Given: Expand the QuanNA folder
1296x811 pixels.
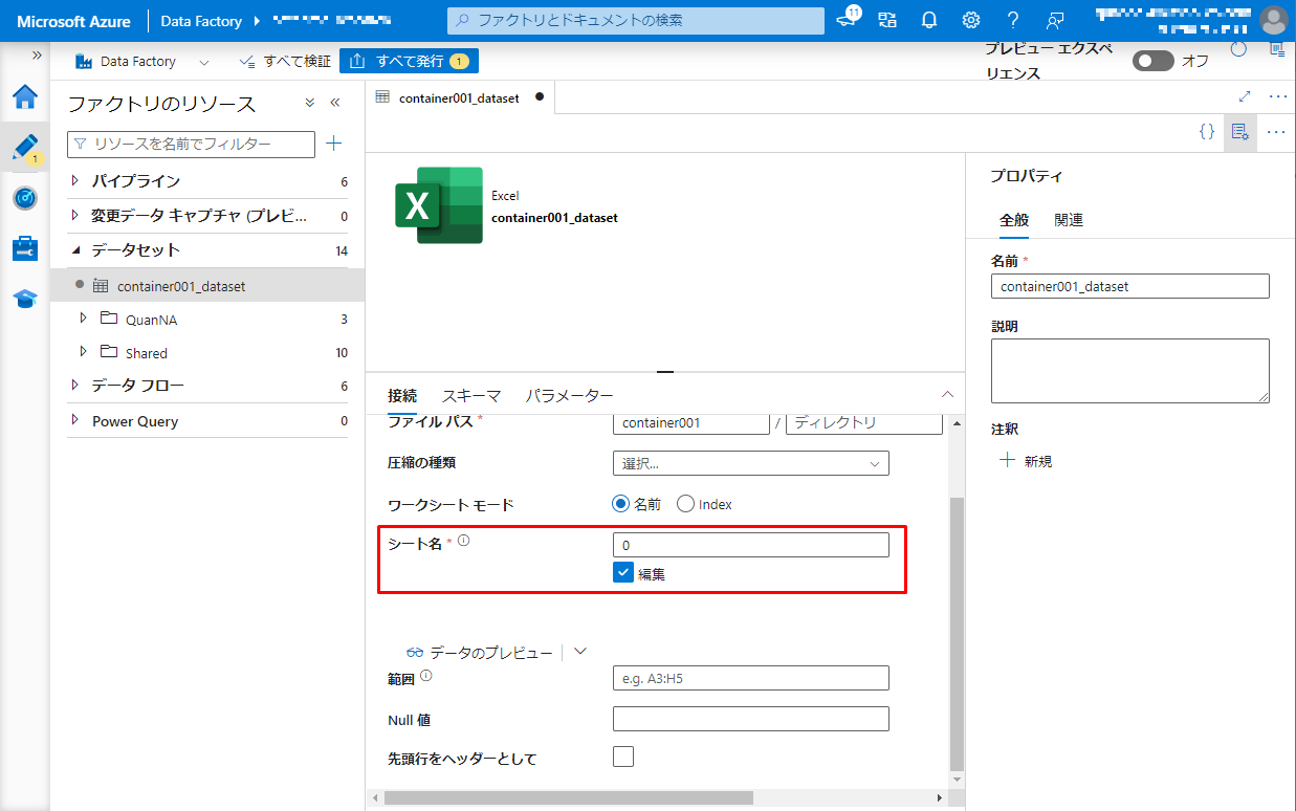Looking at the screenshot, I should tap(84, 319).
